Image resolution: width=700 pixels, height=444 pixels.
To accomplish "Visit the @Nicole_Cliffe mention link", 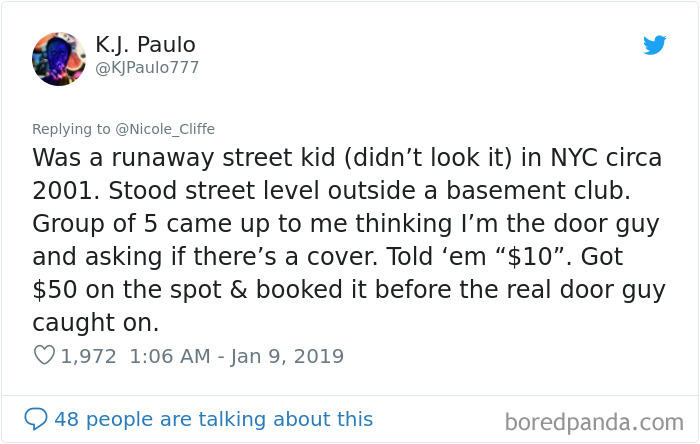I will point(165,129).
